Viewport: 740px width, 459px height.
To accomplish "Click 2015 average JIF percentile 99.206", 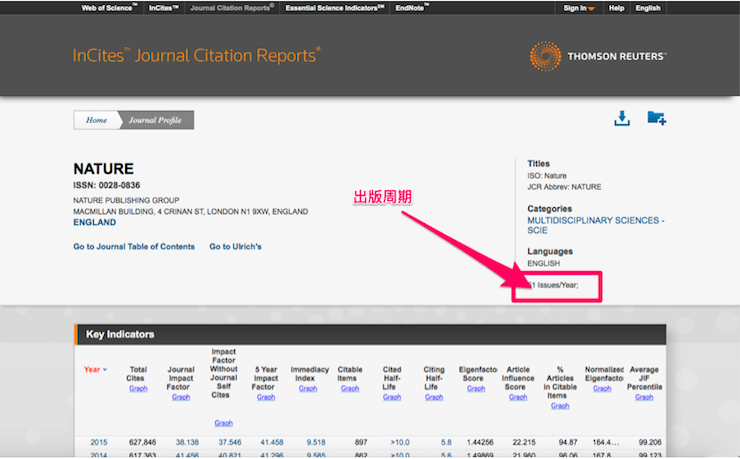I will click(650, 442).
